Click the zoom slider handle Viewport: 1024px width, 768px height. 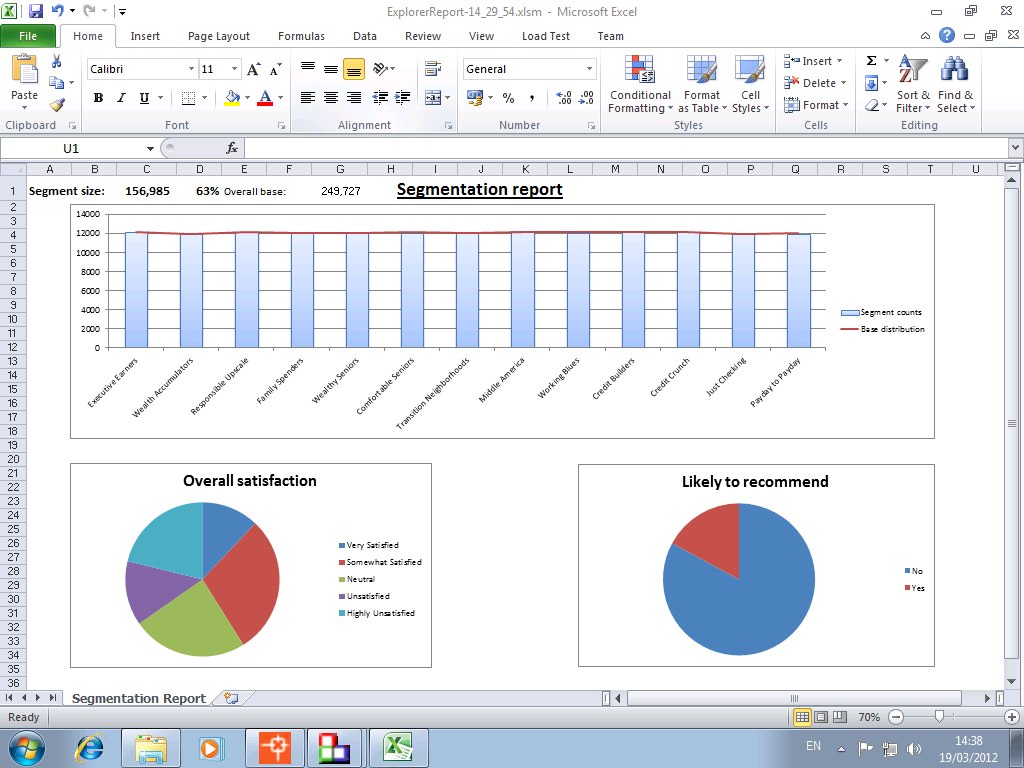939,717
